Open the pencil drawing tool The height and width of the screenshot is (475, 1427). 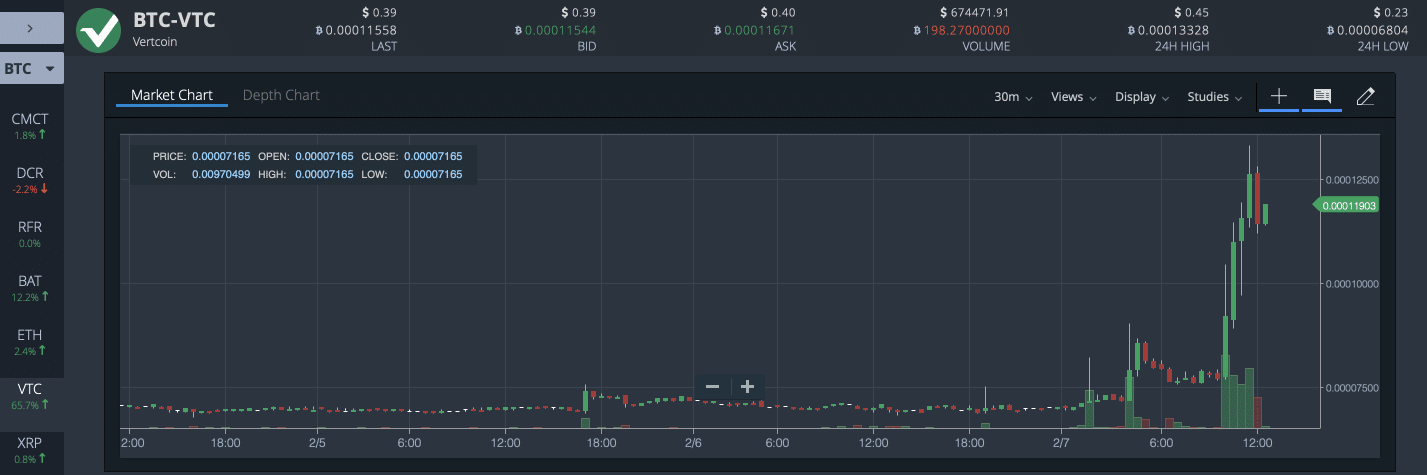[x=1366, y=96]
